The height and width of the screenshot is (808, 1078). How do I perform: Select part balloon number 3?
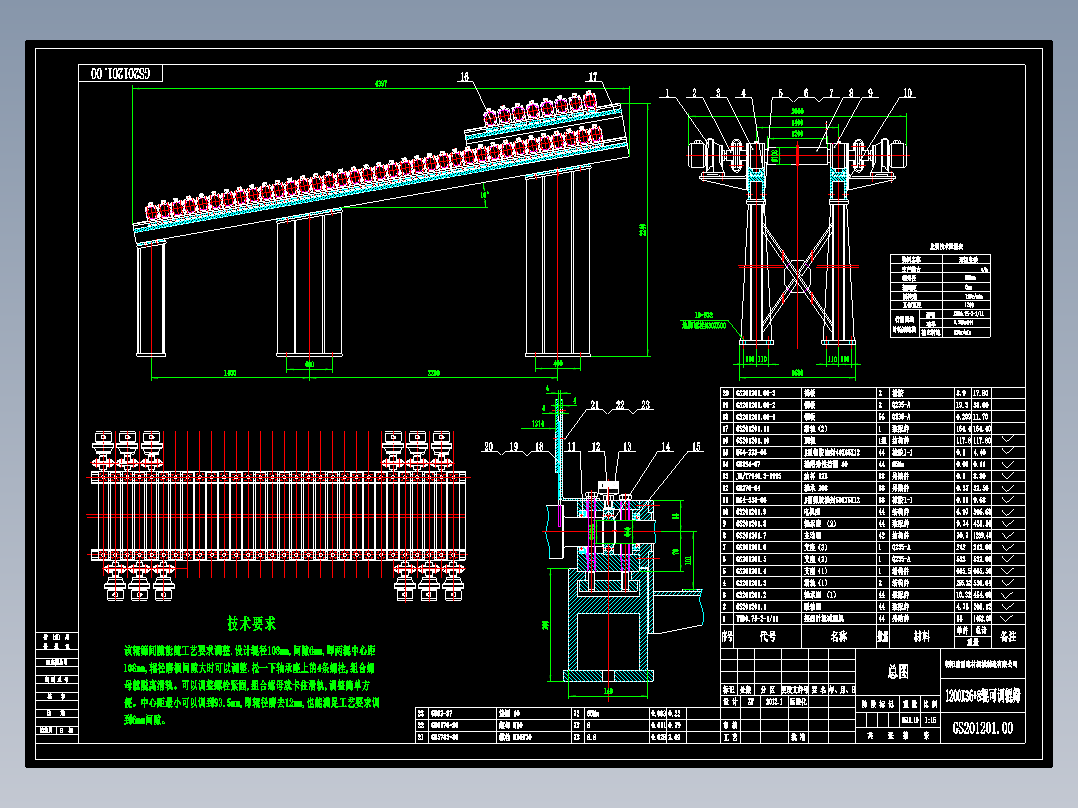(718, 93)
